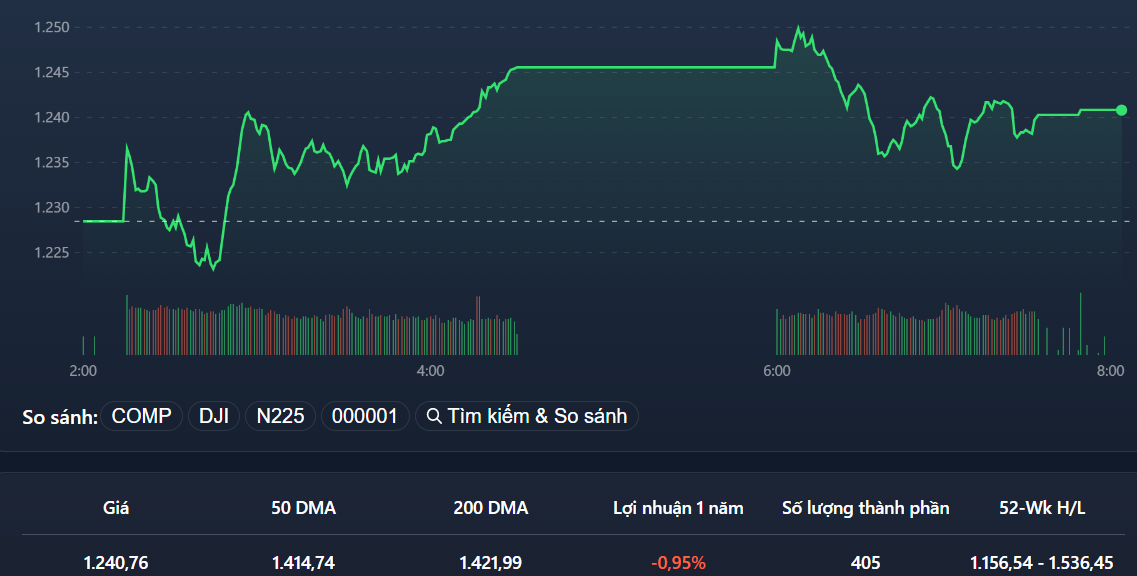Toggle the COMP comparison chip

141,416
